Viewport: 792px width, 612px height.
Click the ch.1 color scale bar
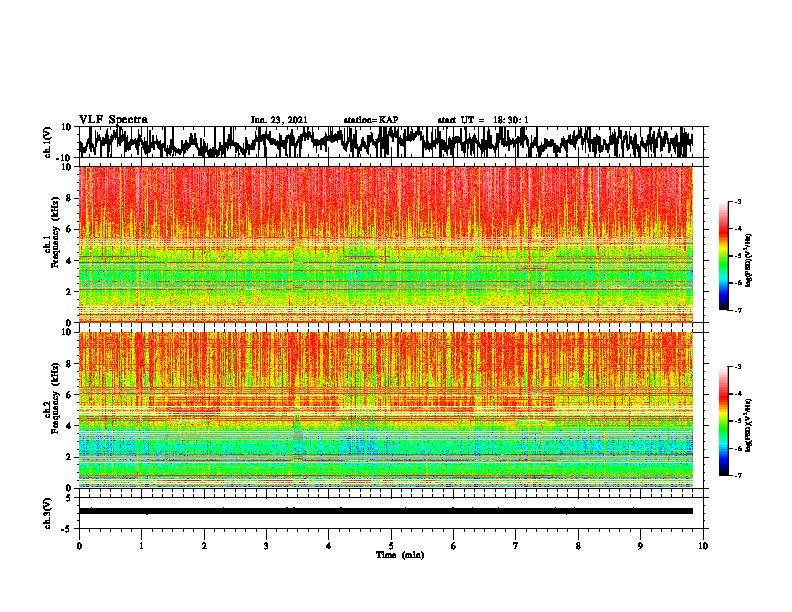coord(723,256)
